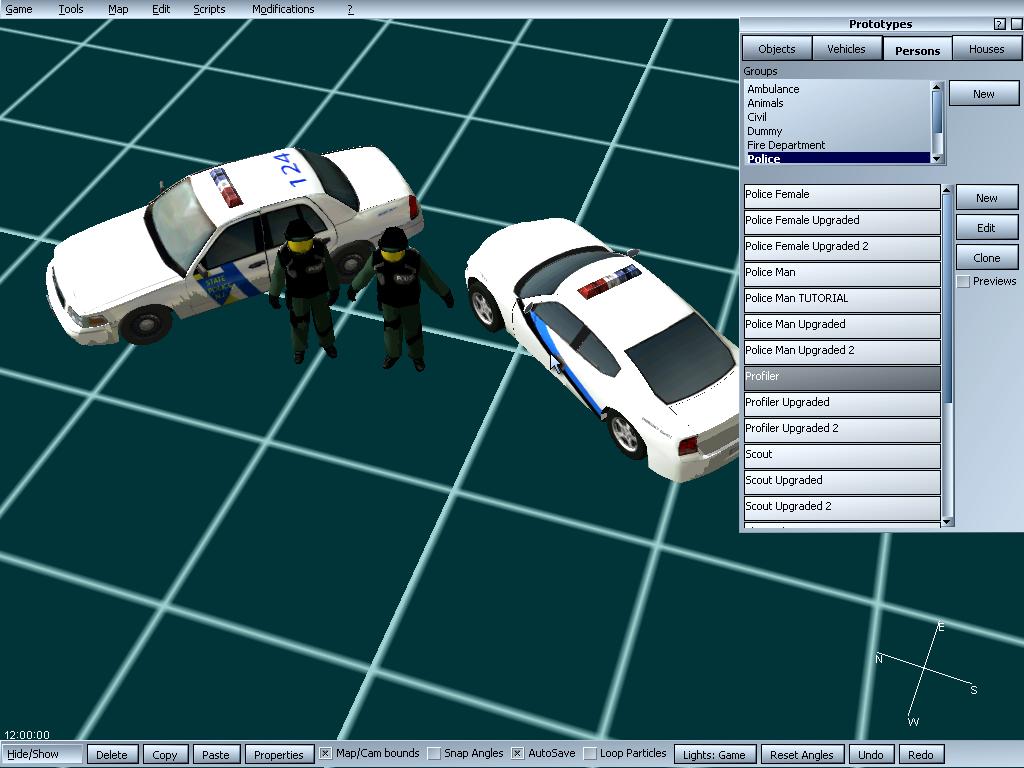This screenshot has width=1024, height=768.
Task: Click the Groups list scroll down arrow
Action: point(937,159)
